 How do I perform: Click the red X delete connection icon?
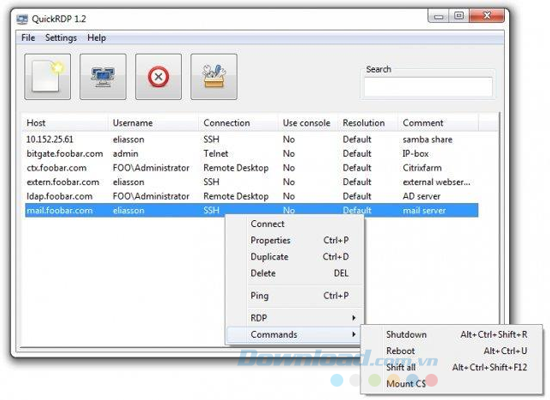(x=159, y=76)
